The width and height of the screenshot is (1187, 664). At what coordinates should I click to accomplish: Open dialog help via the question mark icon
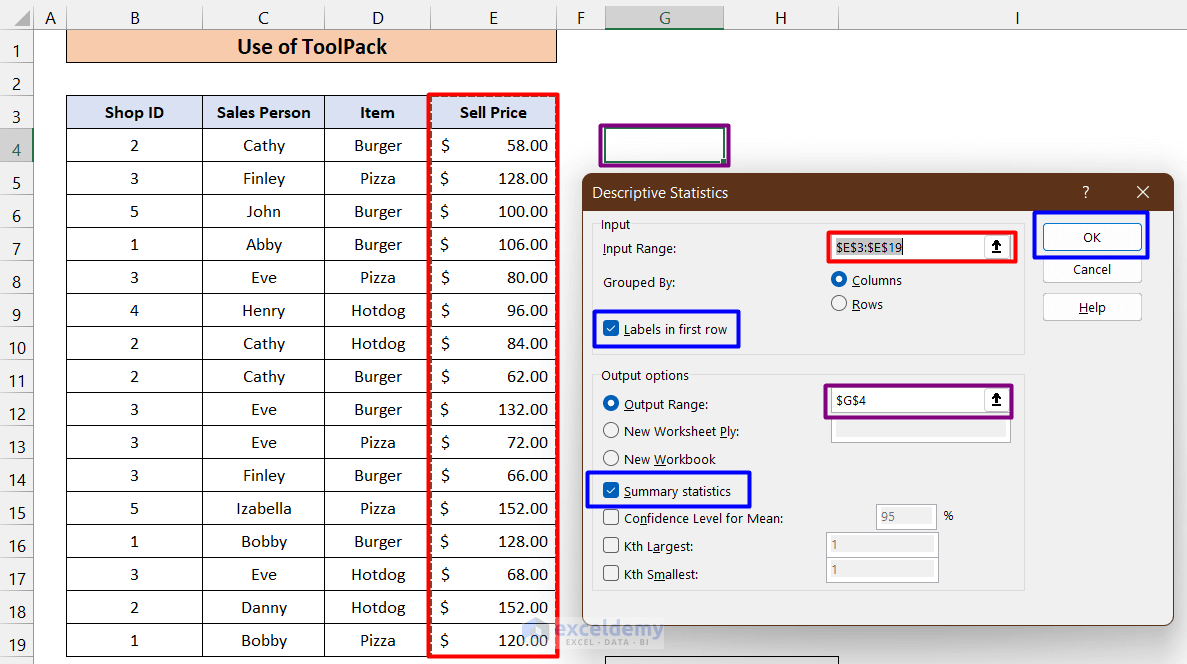(1085, 192)
